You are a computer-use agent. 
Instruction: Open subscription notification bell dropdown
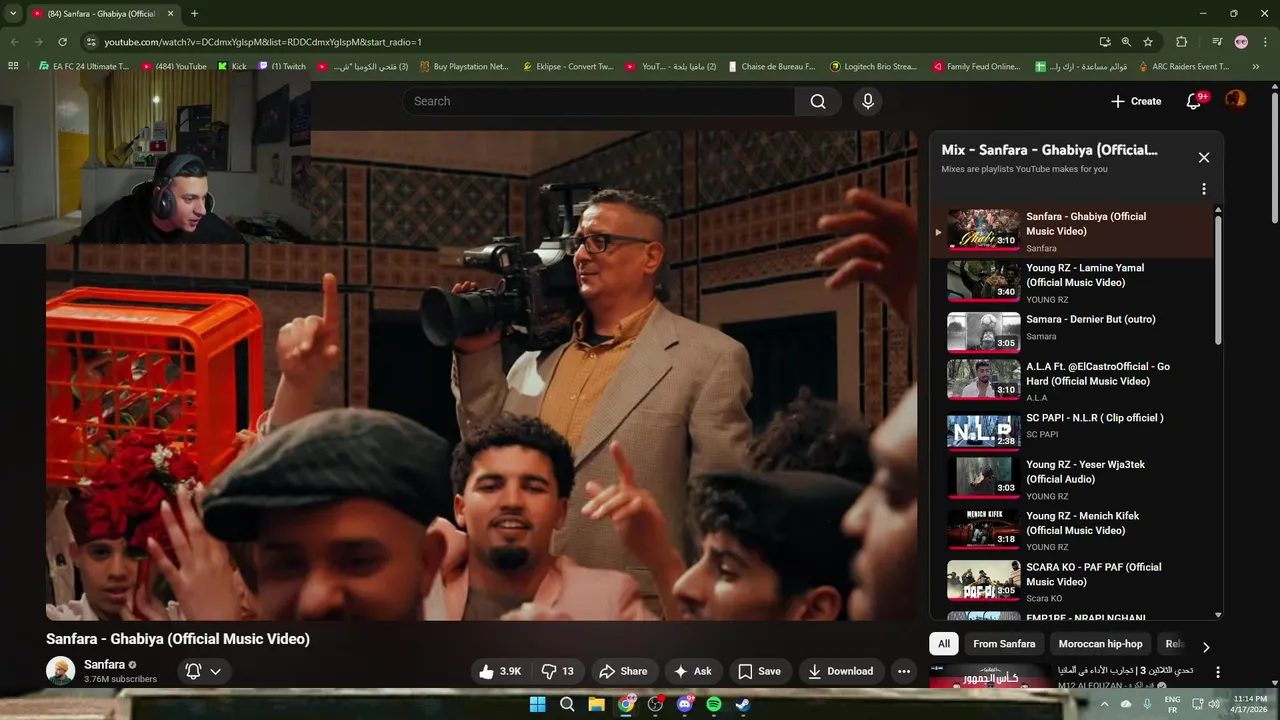pos(204,671)
